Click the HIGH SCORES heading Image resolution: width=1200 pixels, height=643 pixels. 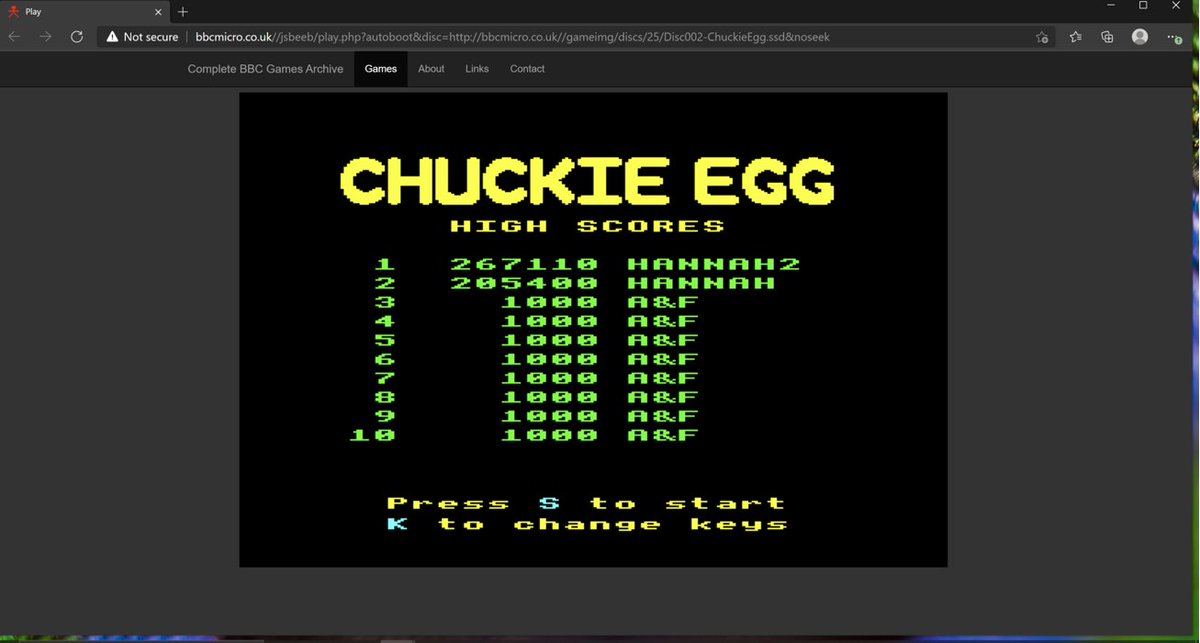(587, 226)
